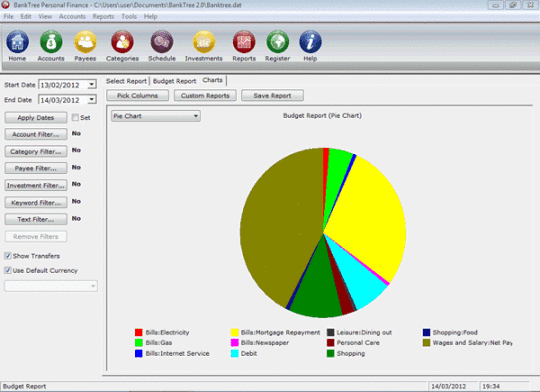540x392 pixels.
Task: Click the maroon Personal Care swatch
Action: click(331, 343)
